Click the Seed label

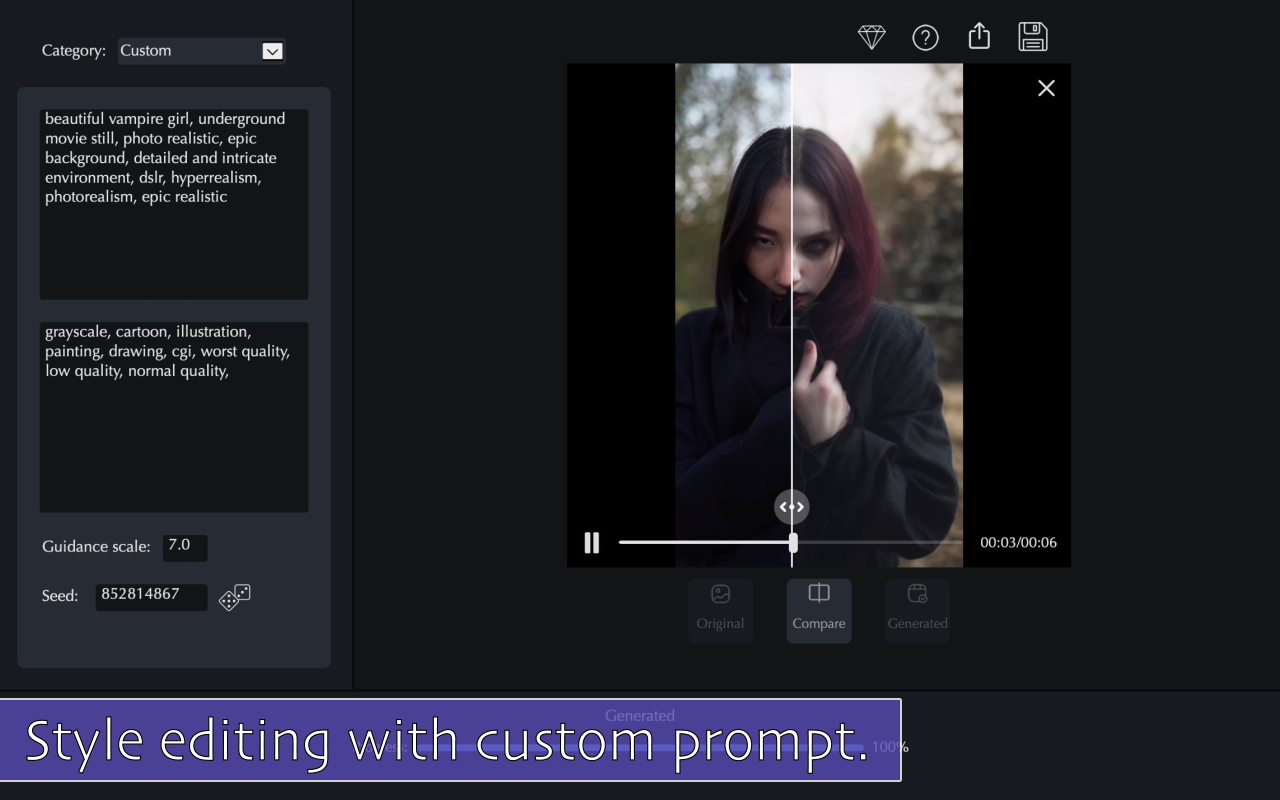[60, 596]
